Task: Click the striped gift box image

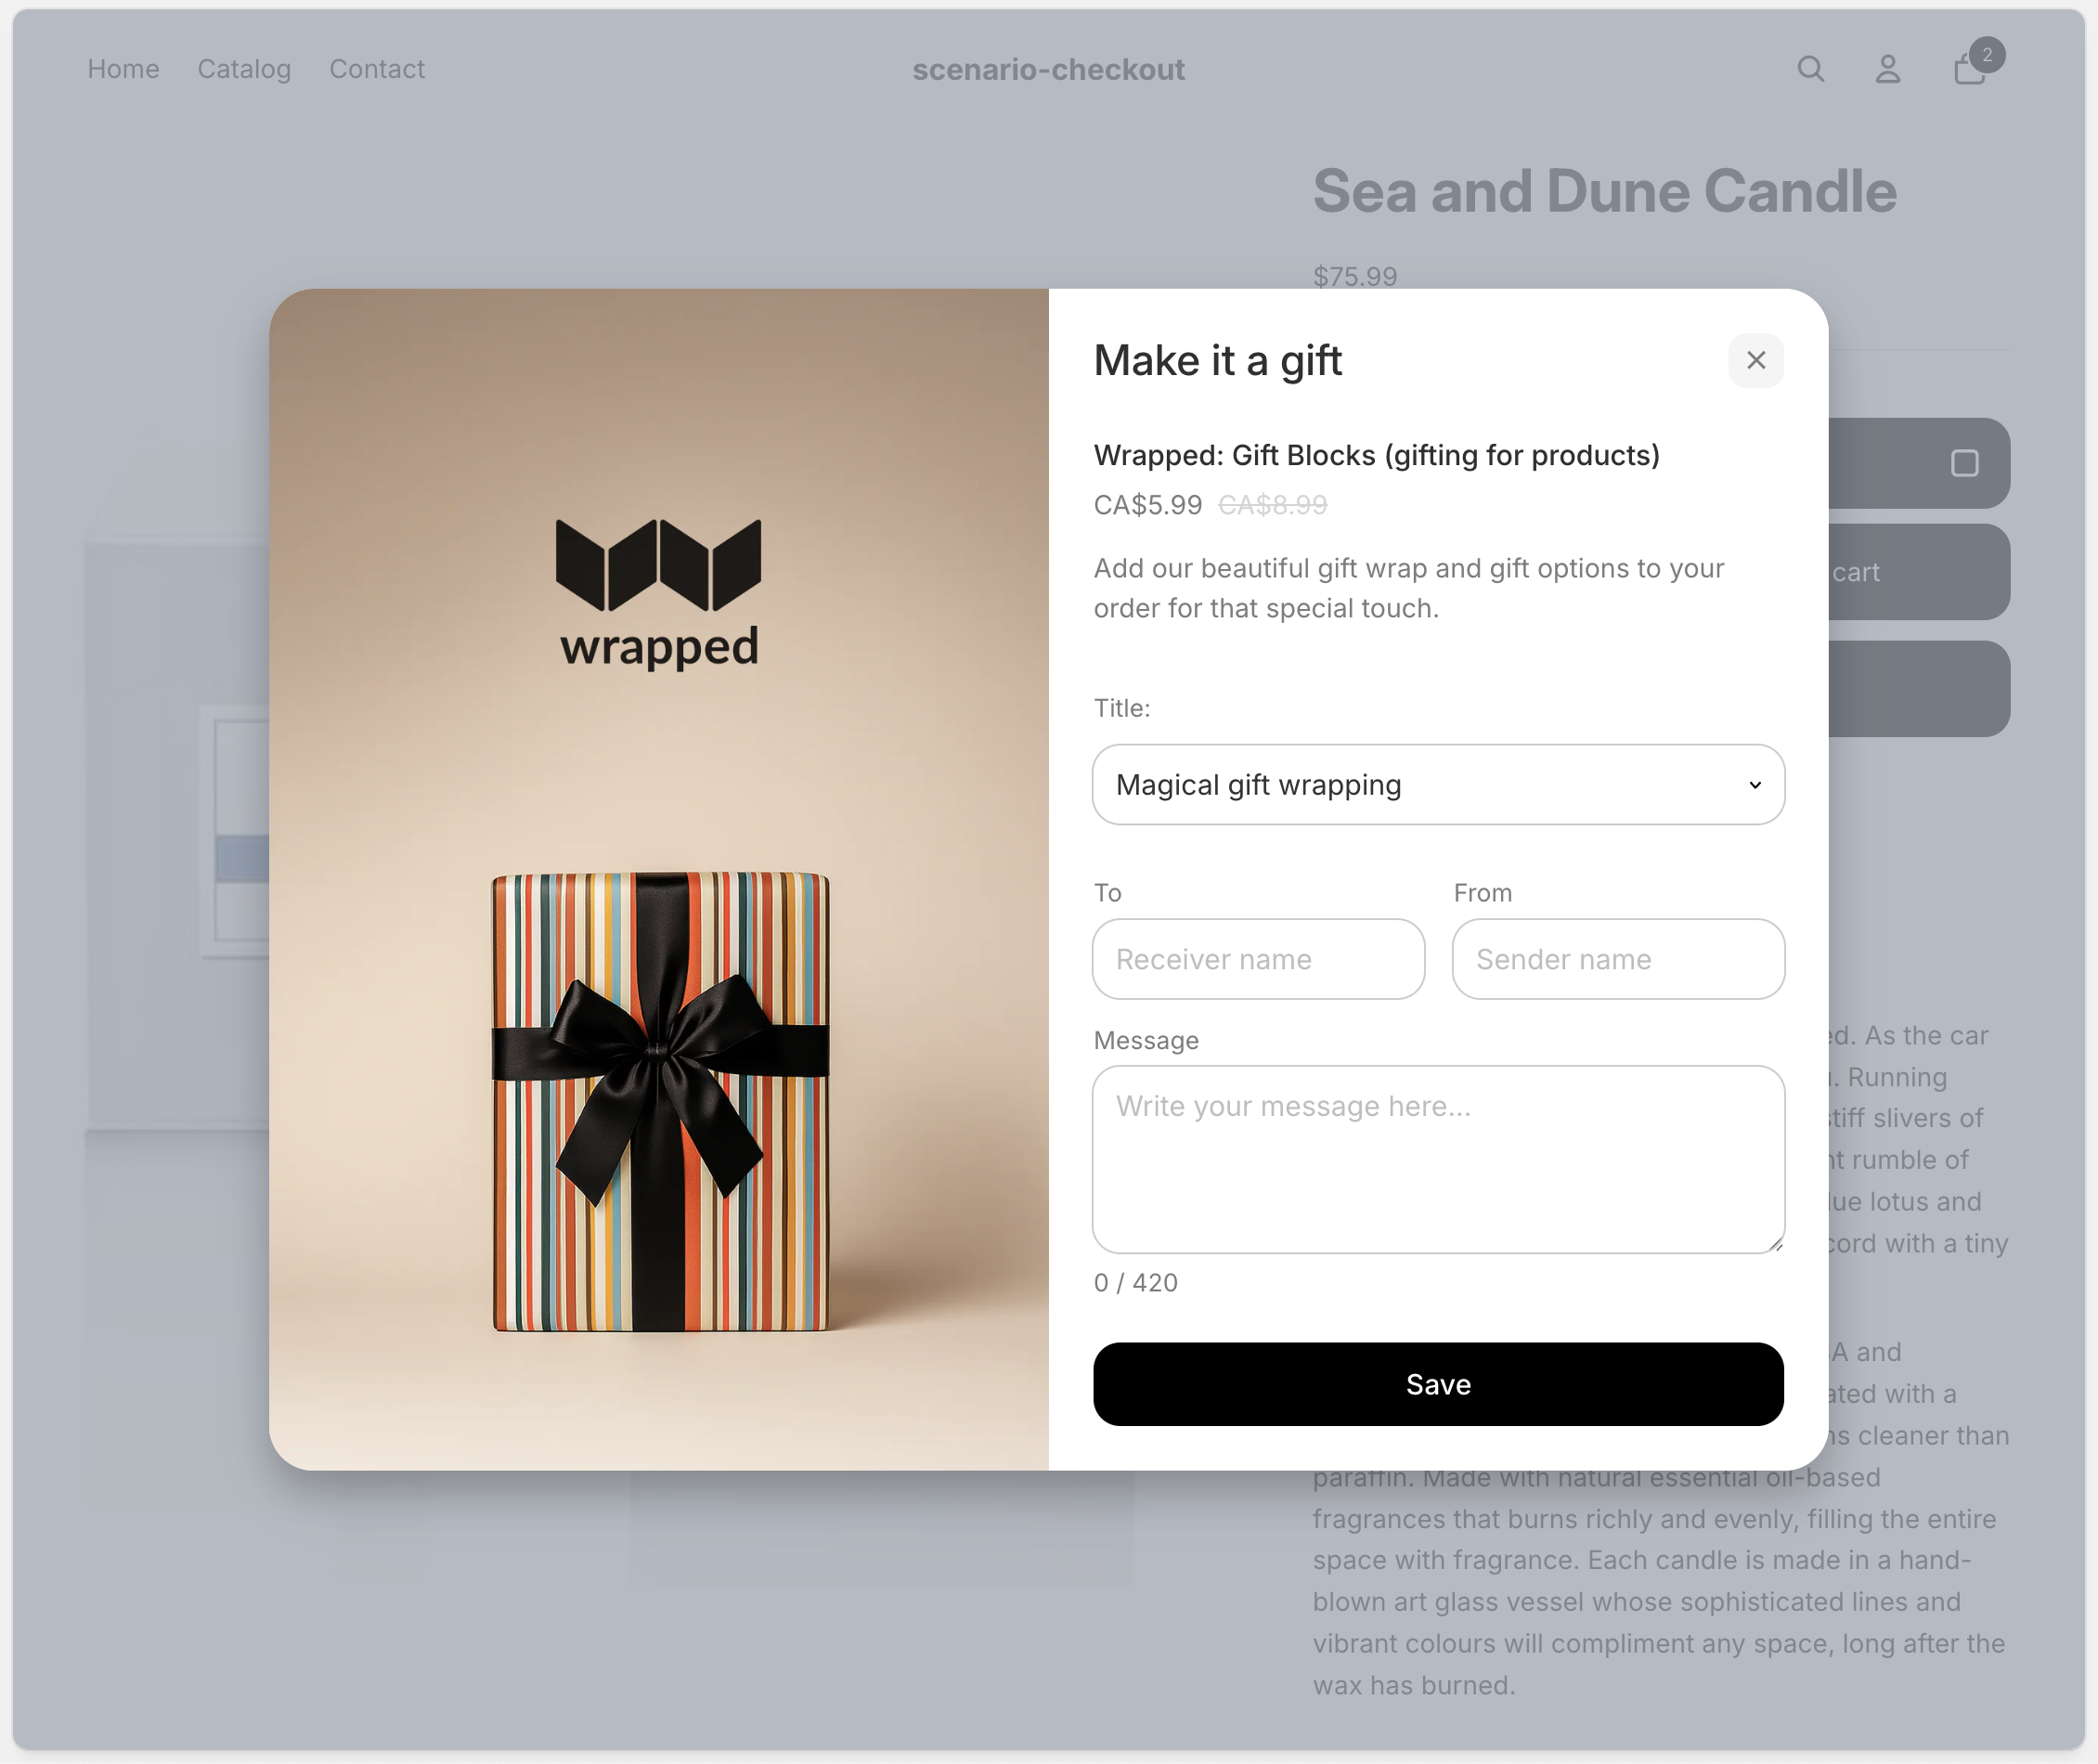Action: pos(660,1102)
